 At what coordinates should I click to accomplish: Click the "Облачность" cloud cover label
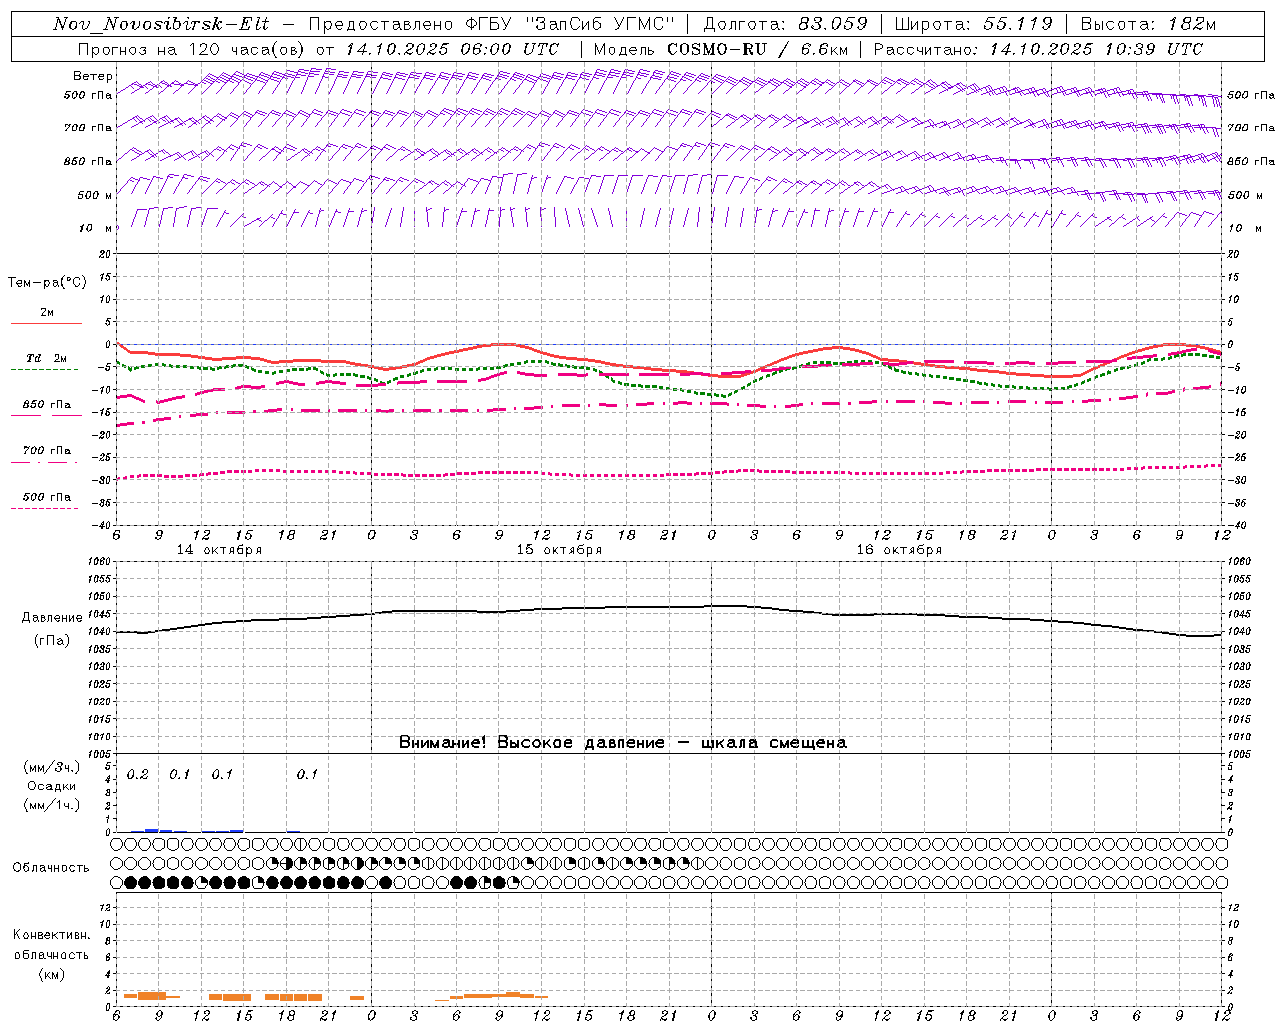coord(51,867)
